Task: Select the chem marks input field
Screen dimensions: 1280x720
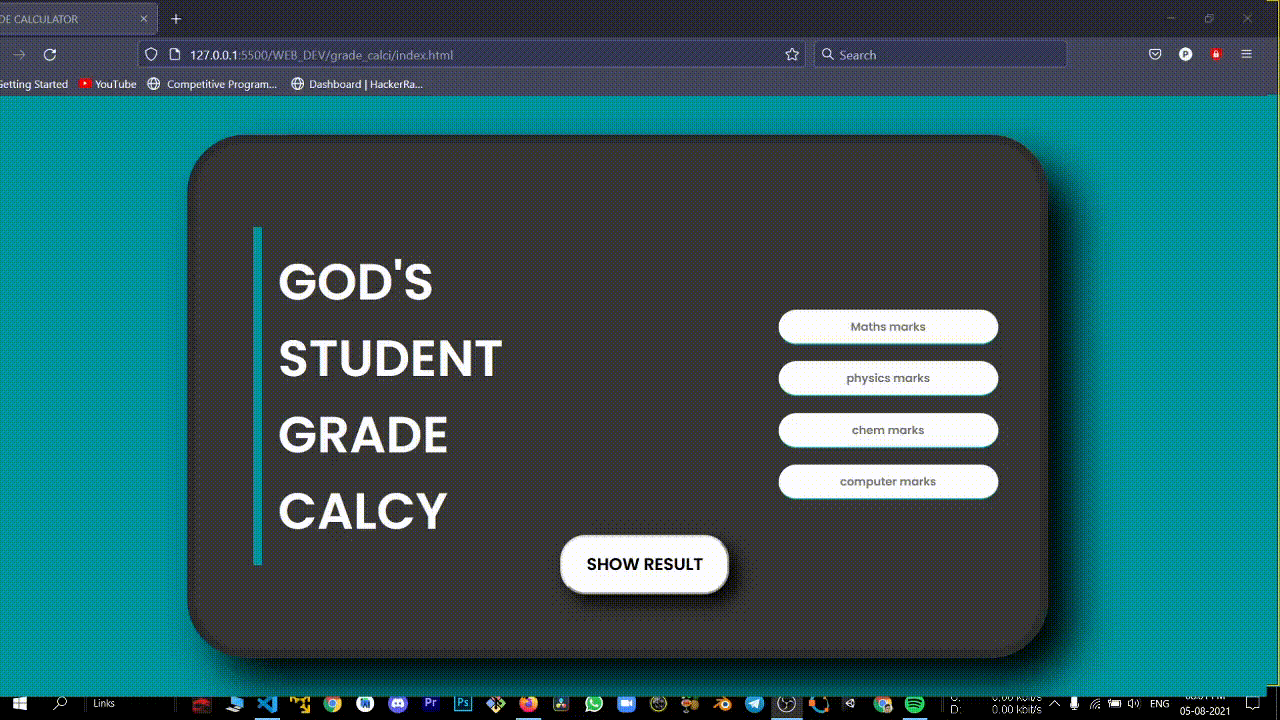Action: click(888, 430)
